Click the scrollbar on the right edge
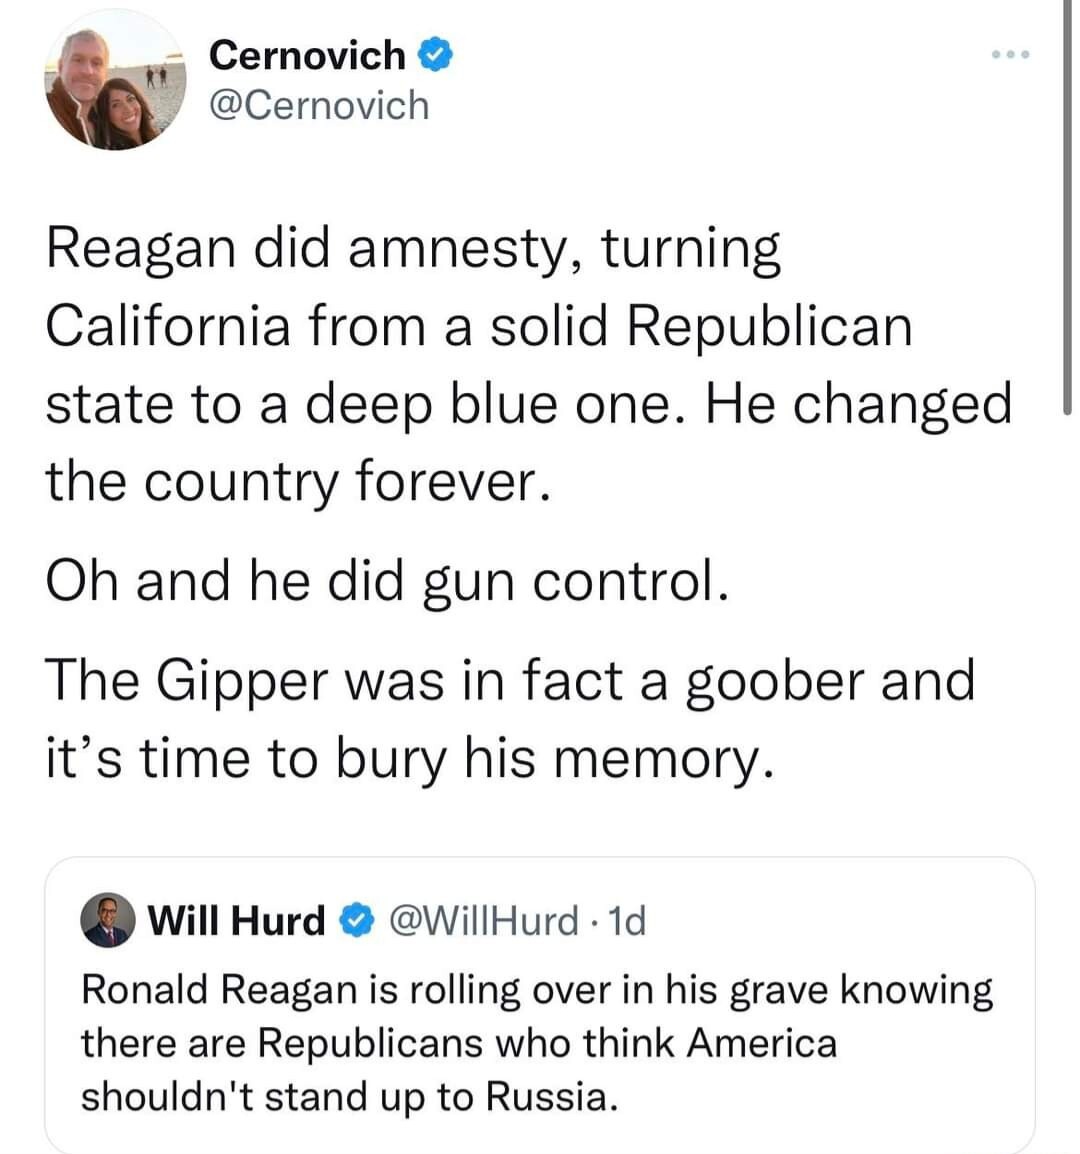Screen dimensions: 1080x1154 [x=1067, y=200]
